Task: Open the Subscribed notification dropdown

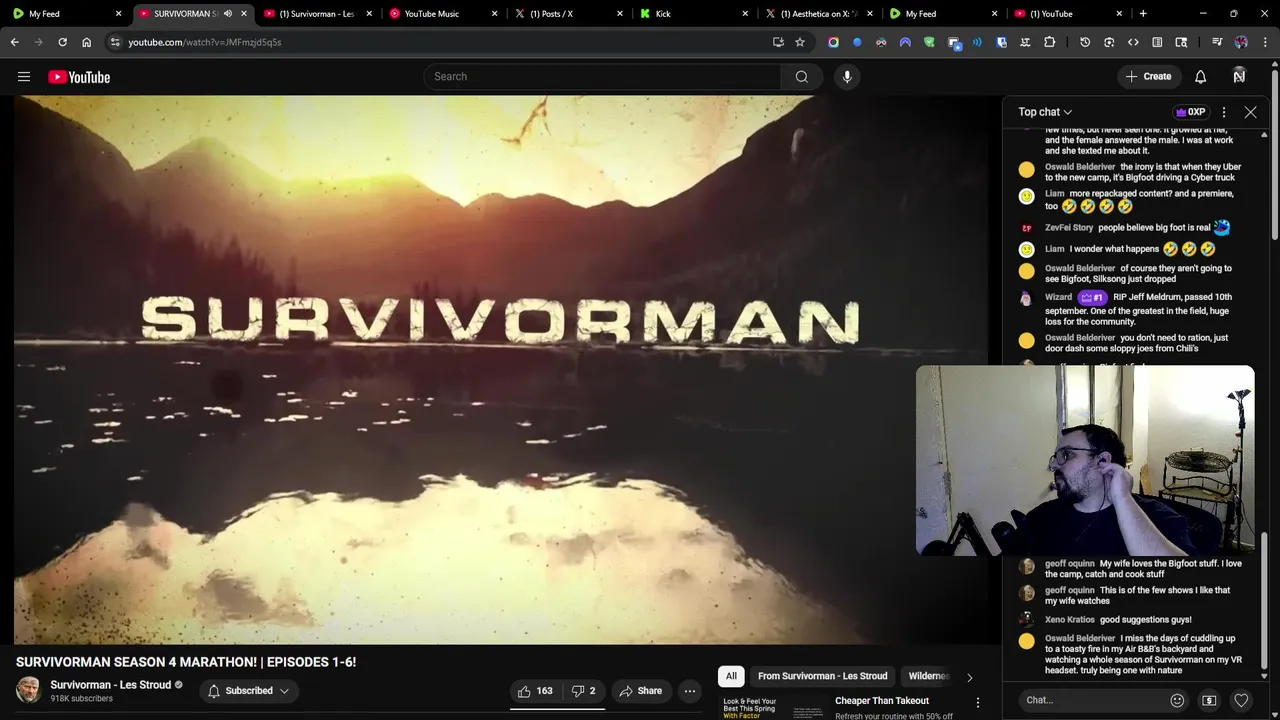Action: 249,691
